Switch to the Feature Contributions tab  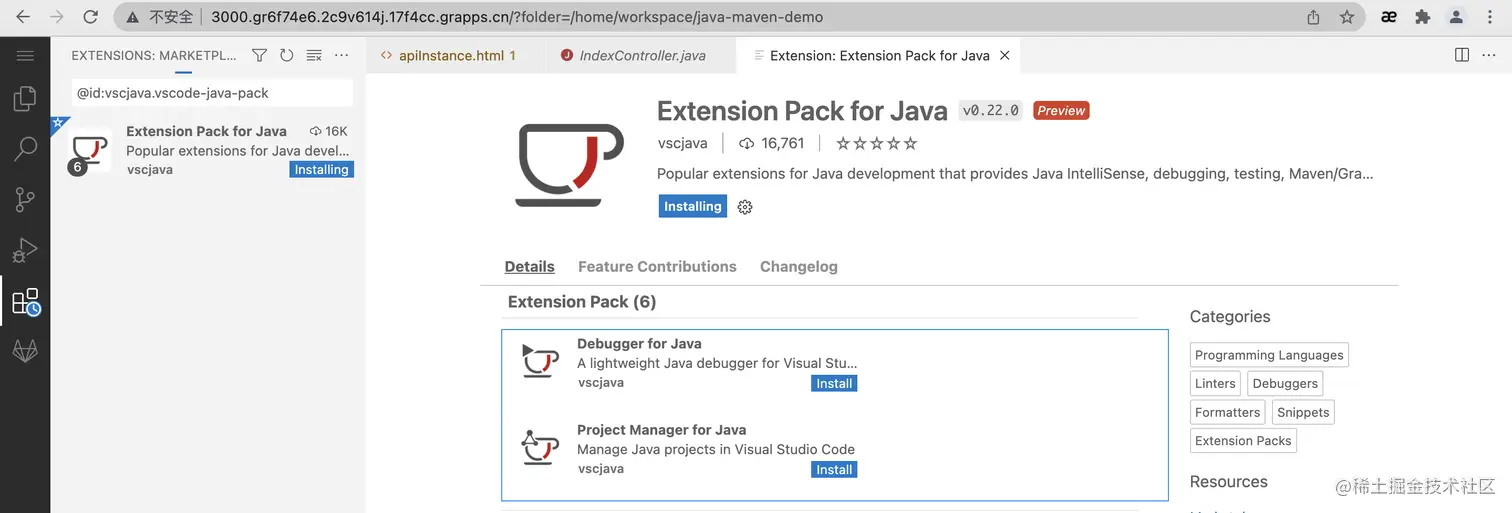pos(657,267)
